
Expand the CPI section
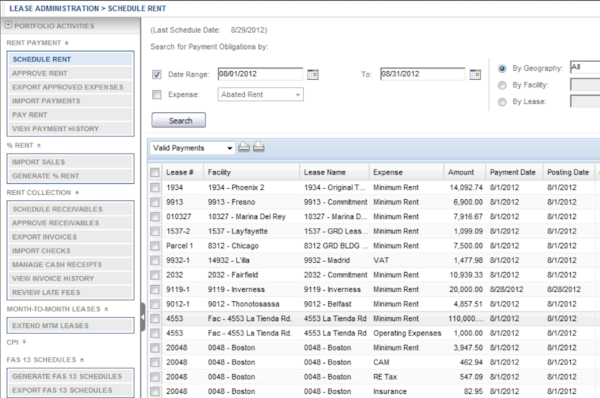click(24, 342)
